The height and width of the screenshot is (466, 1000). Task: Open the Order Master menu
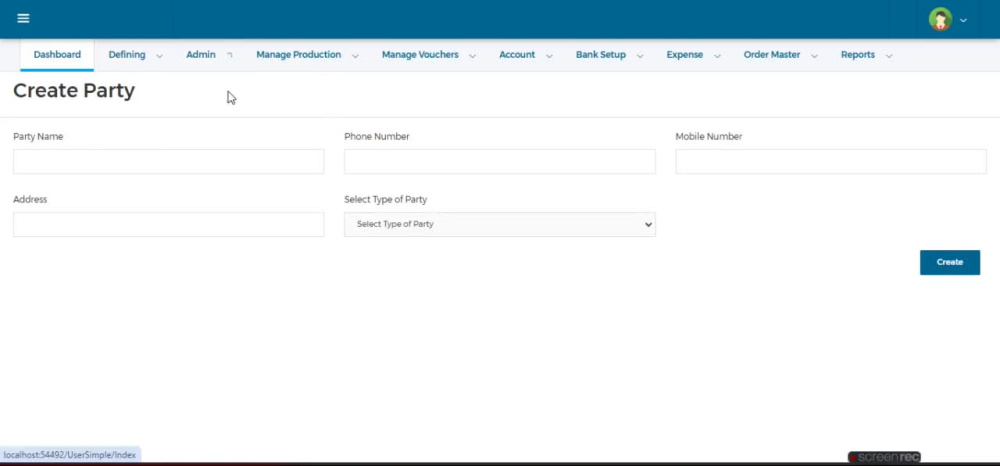pyautogui.click(x=772, y=55)
